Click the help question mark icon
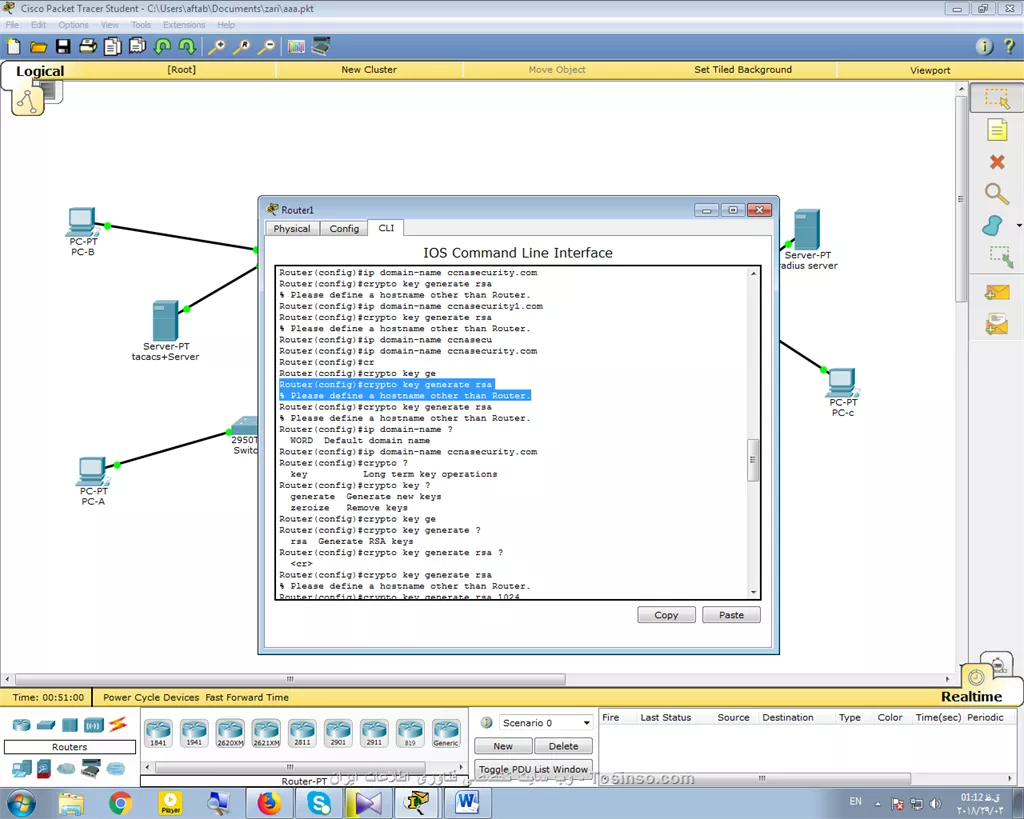 pos(1008,46)
